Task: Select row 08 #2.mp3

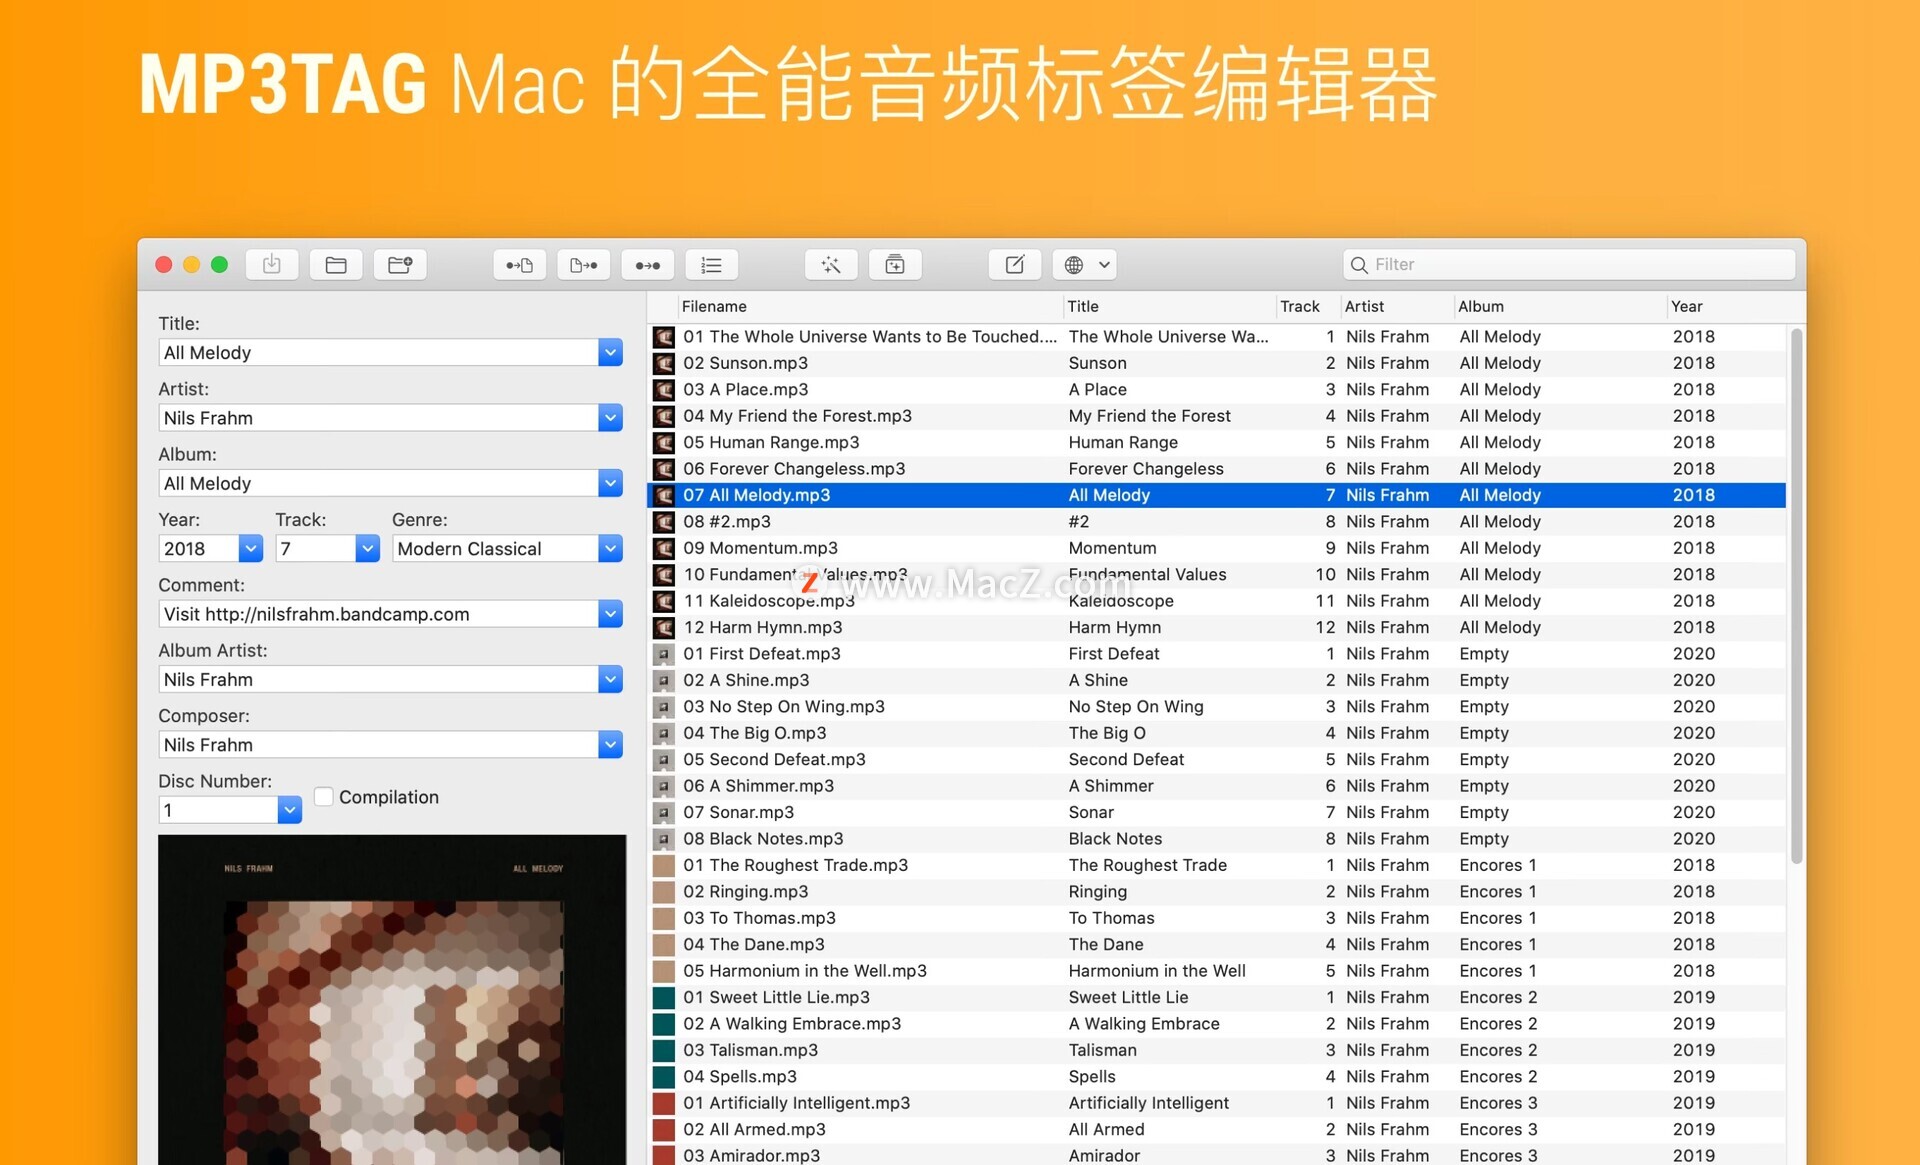Action: [x=1217, y=521]
